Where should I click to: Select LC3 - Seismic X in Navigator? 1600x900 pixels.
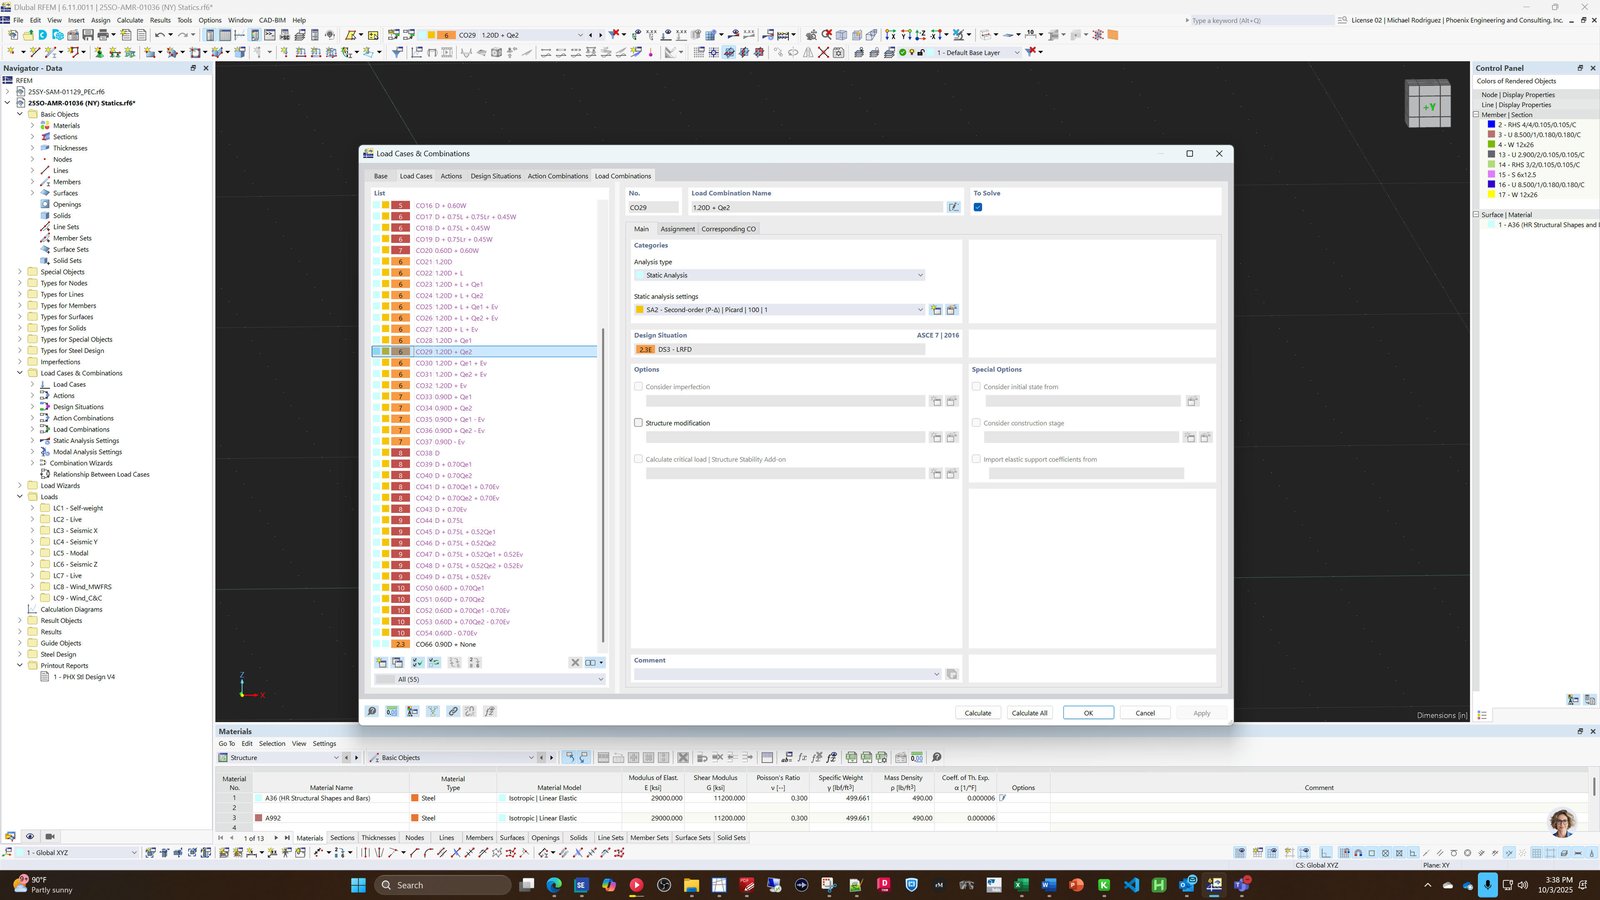(x=75, y=531)
